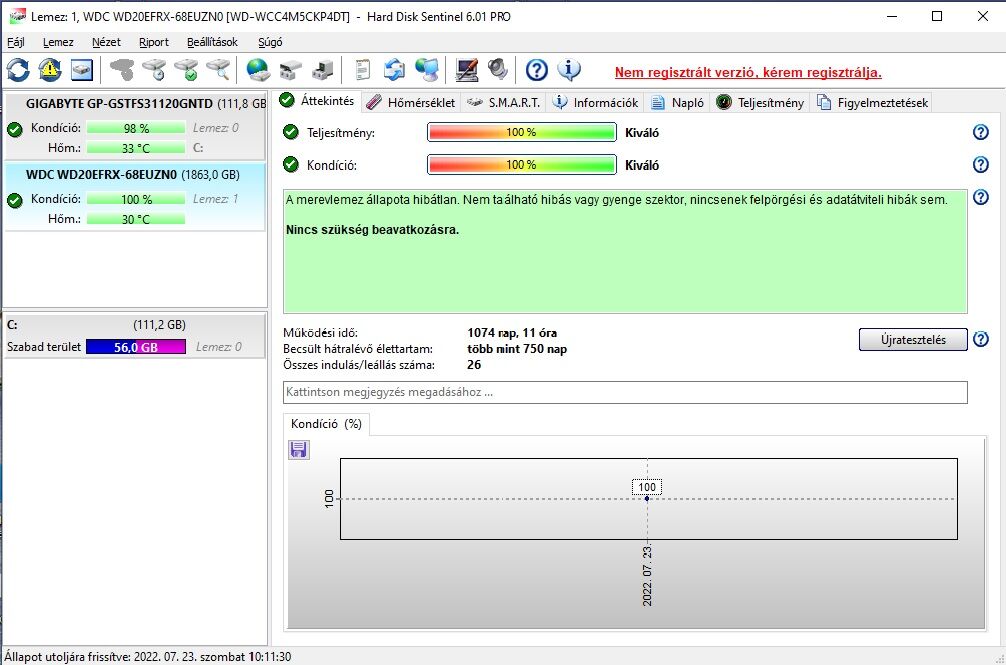
Task: Click the globe send-report toolbar icon
Action: coord(258,70)
